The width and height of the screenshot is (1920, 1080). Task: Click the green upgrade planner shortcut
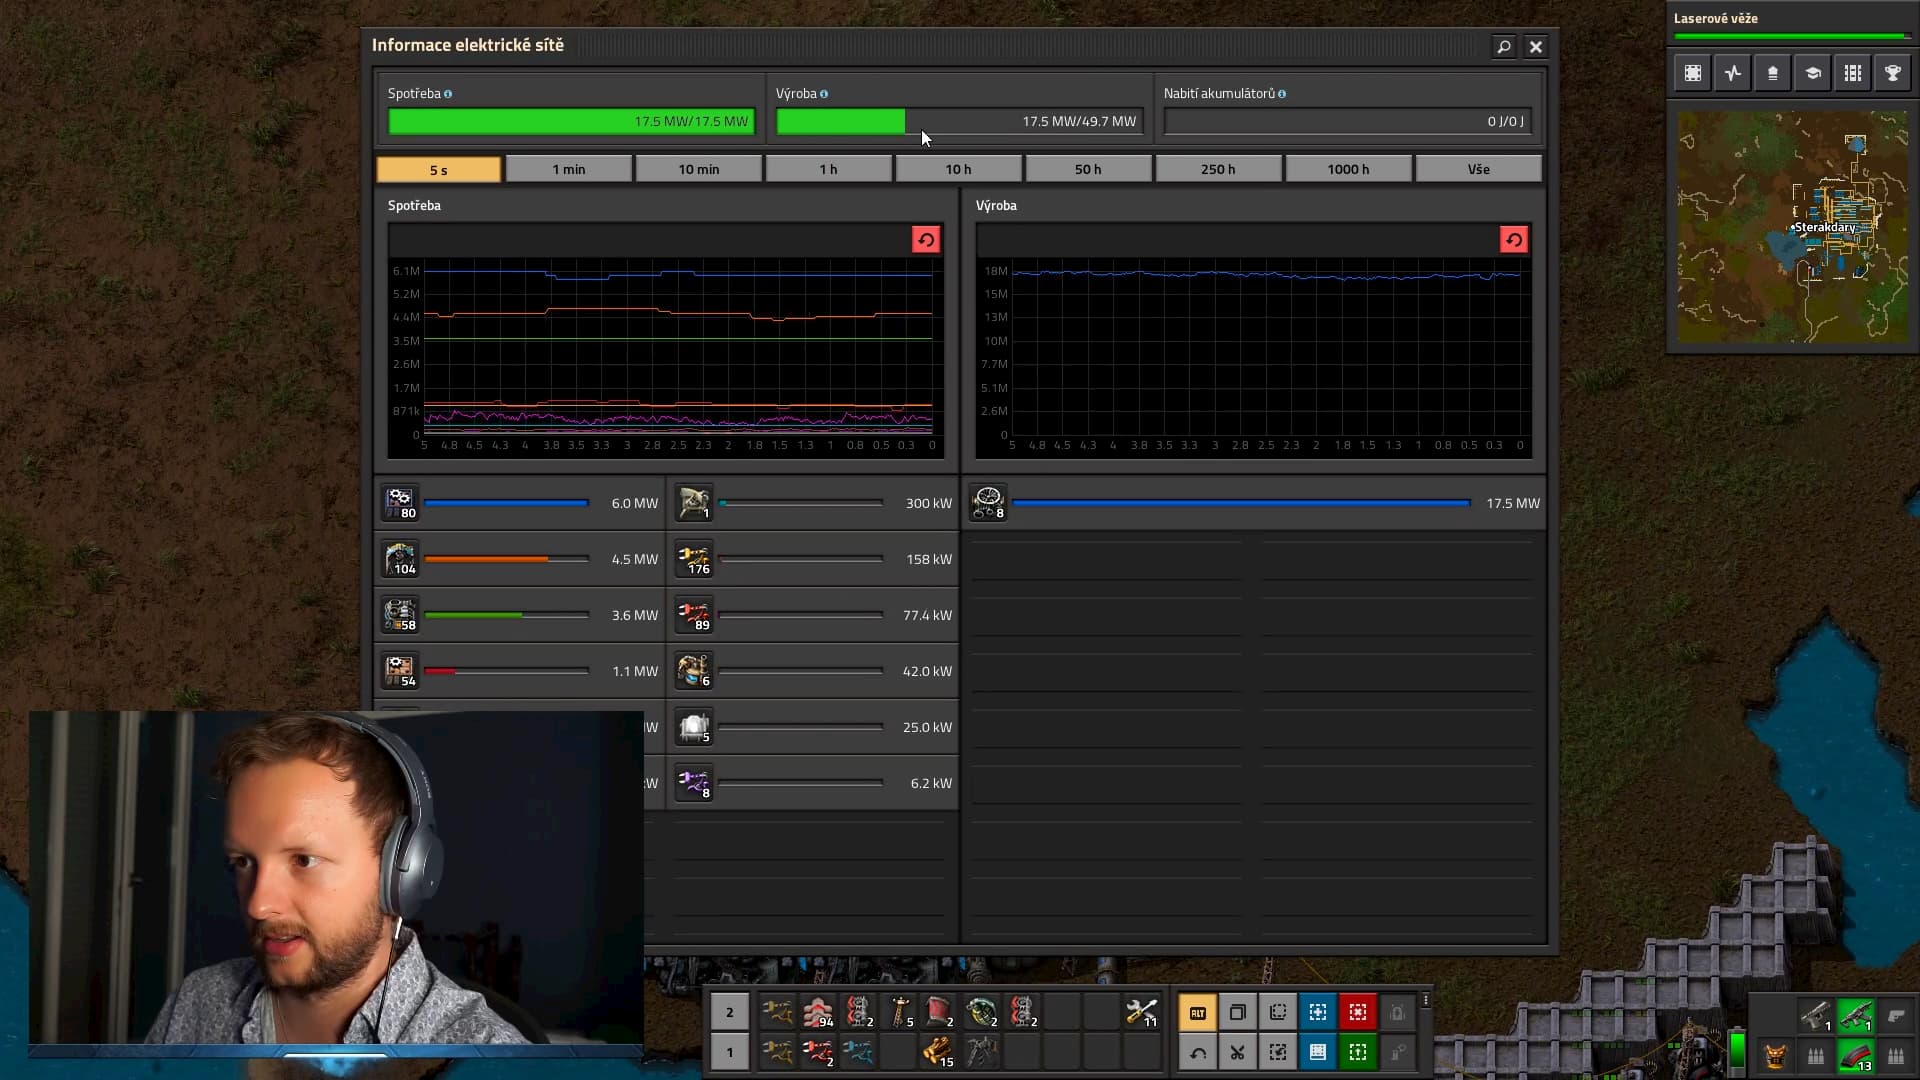pos(1358,1052)
